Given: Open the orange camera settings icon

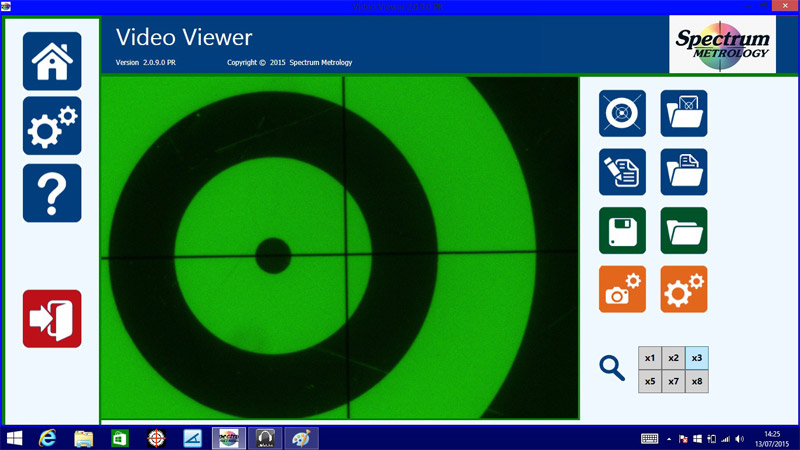Looking at the screenshot, I should coord(622,289).
